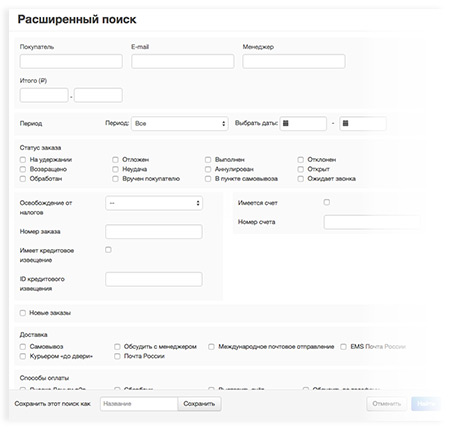
Task: Check «Имеет кредитовое извещение» box
Action: click(x=108, y=250)
